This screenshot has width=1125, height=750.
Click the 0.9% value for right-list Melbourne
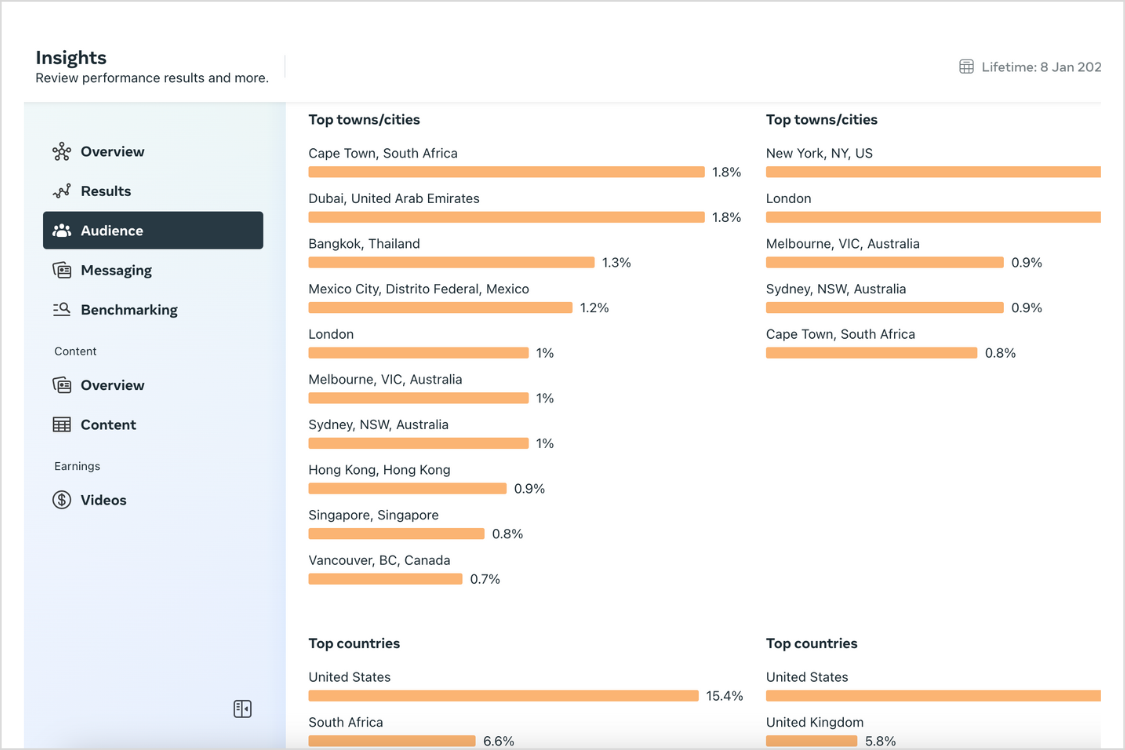pos(1027,262)
